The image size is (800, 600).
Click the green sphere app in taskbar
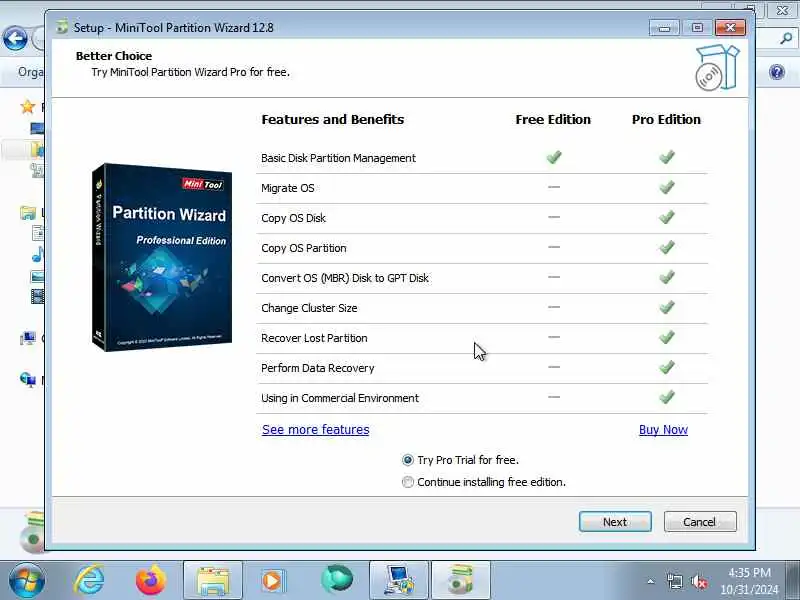(x=337, y=580)
